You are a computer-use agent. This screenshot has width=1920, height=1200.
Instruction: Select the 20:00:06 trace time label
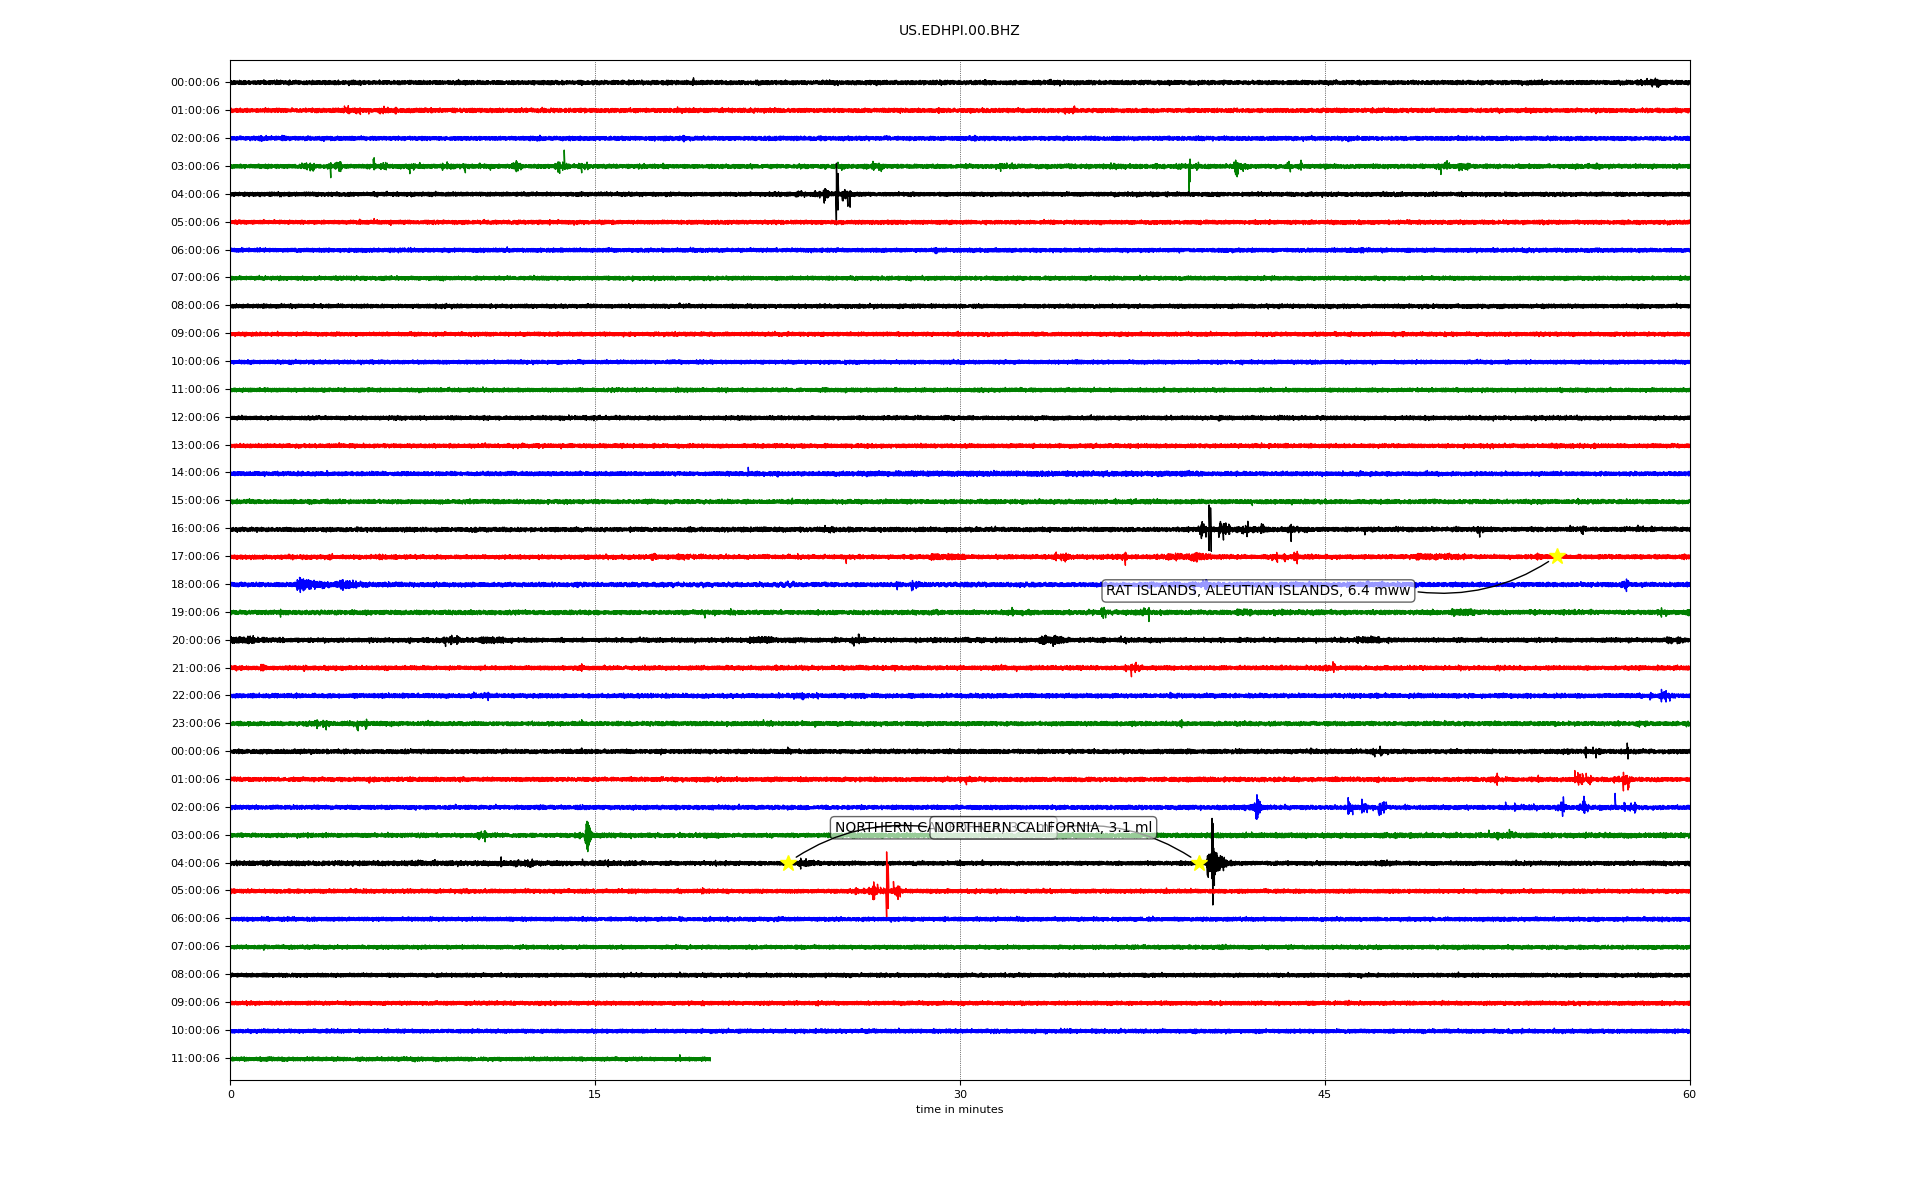(195, 640)
